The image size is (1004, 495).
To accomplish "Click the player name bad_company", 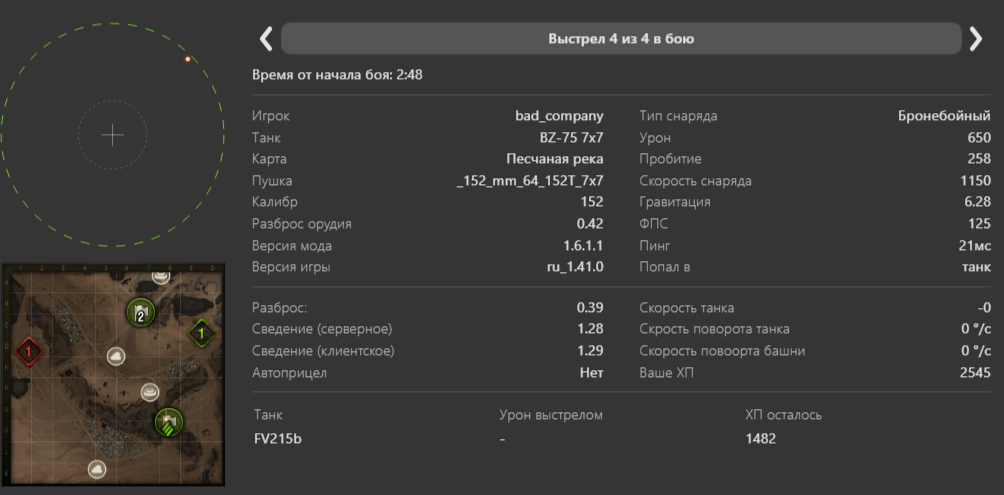I will coord(559,116).
